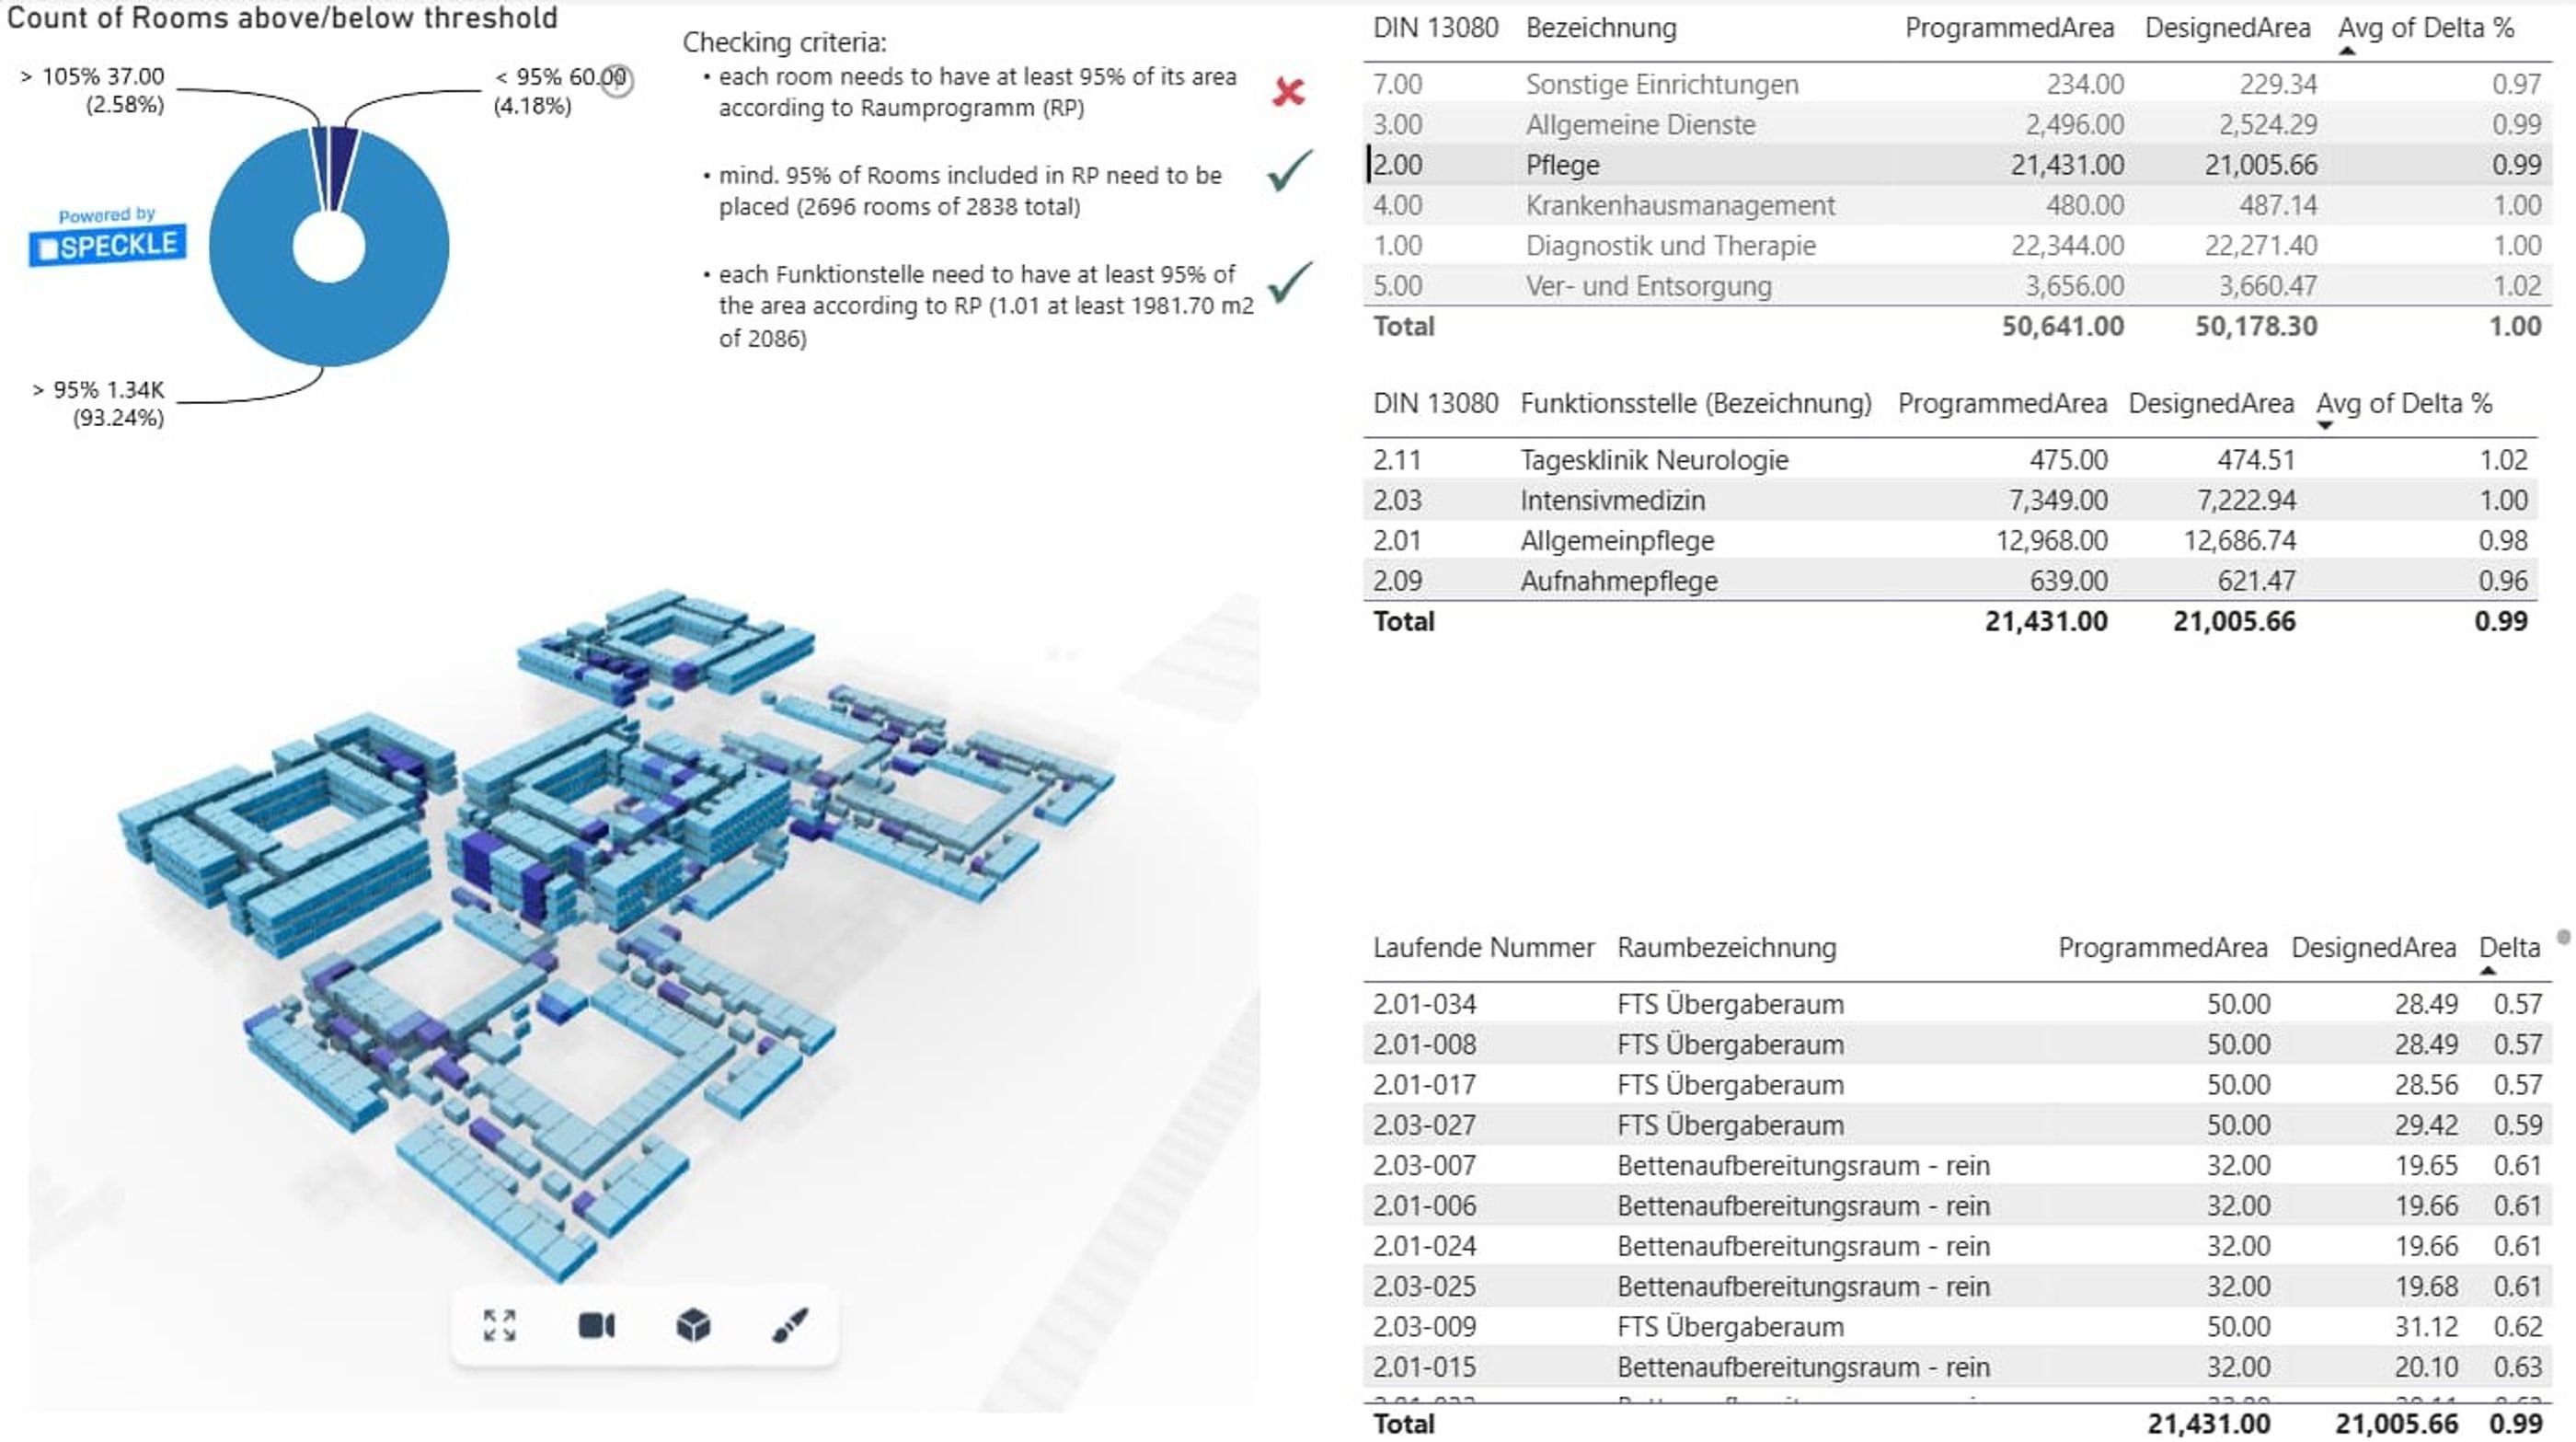The image size is (2576, 1442).
Task: Select the cube view mode icon
Action: click(693, 1325)
